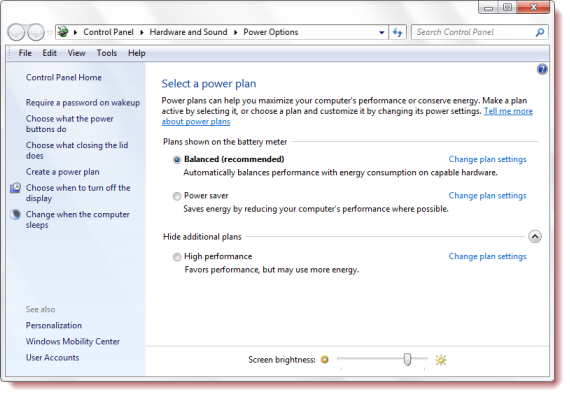This screenshot has width=570, height=397.
Task: Open the Tools menu
Action: [107, 53]
